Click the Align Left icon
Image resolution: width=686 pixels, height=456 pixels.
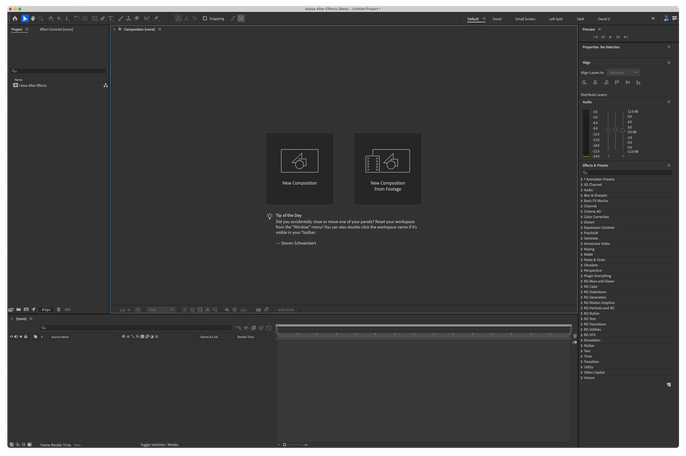[x=584, y=82]
